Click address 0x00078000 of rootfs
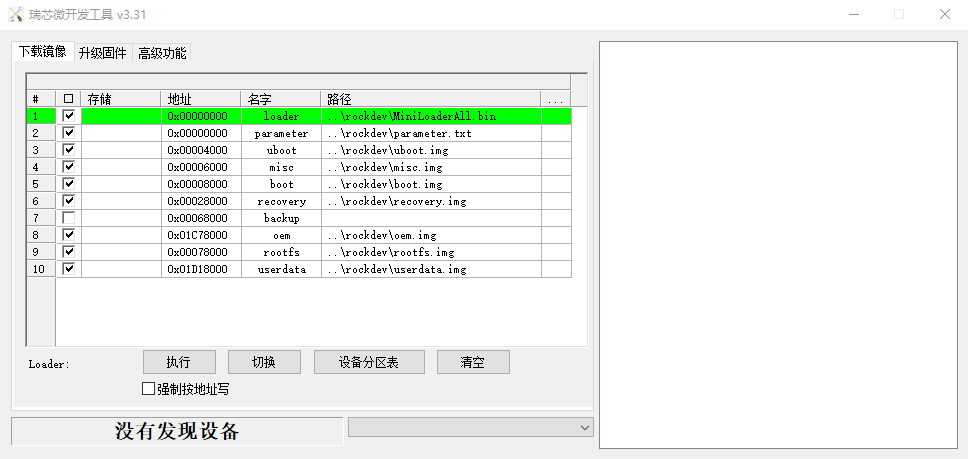The image size is (968, 459). [201, 252]
